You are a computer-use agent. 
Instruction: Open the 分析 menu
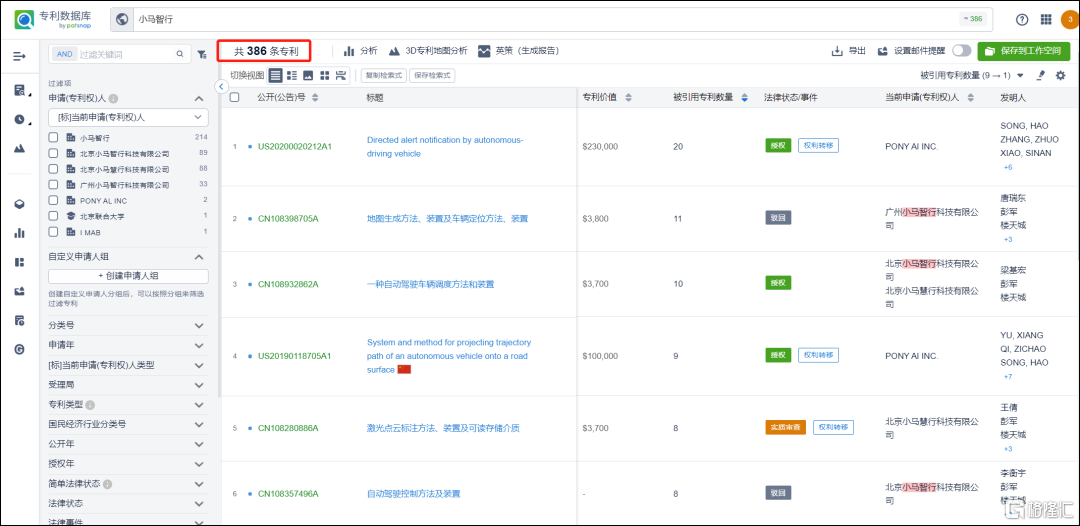click(x=360, y=51)
